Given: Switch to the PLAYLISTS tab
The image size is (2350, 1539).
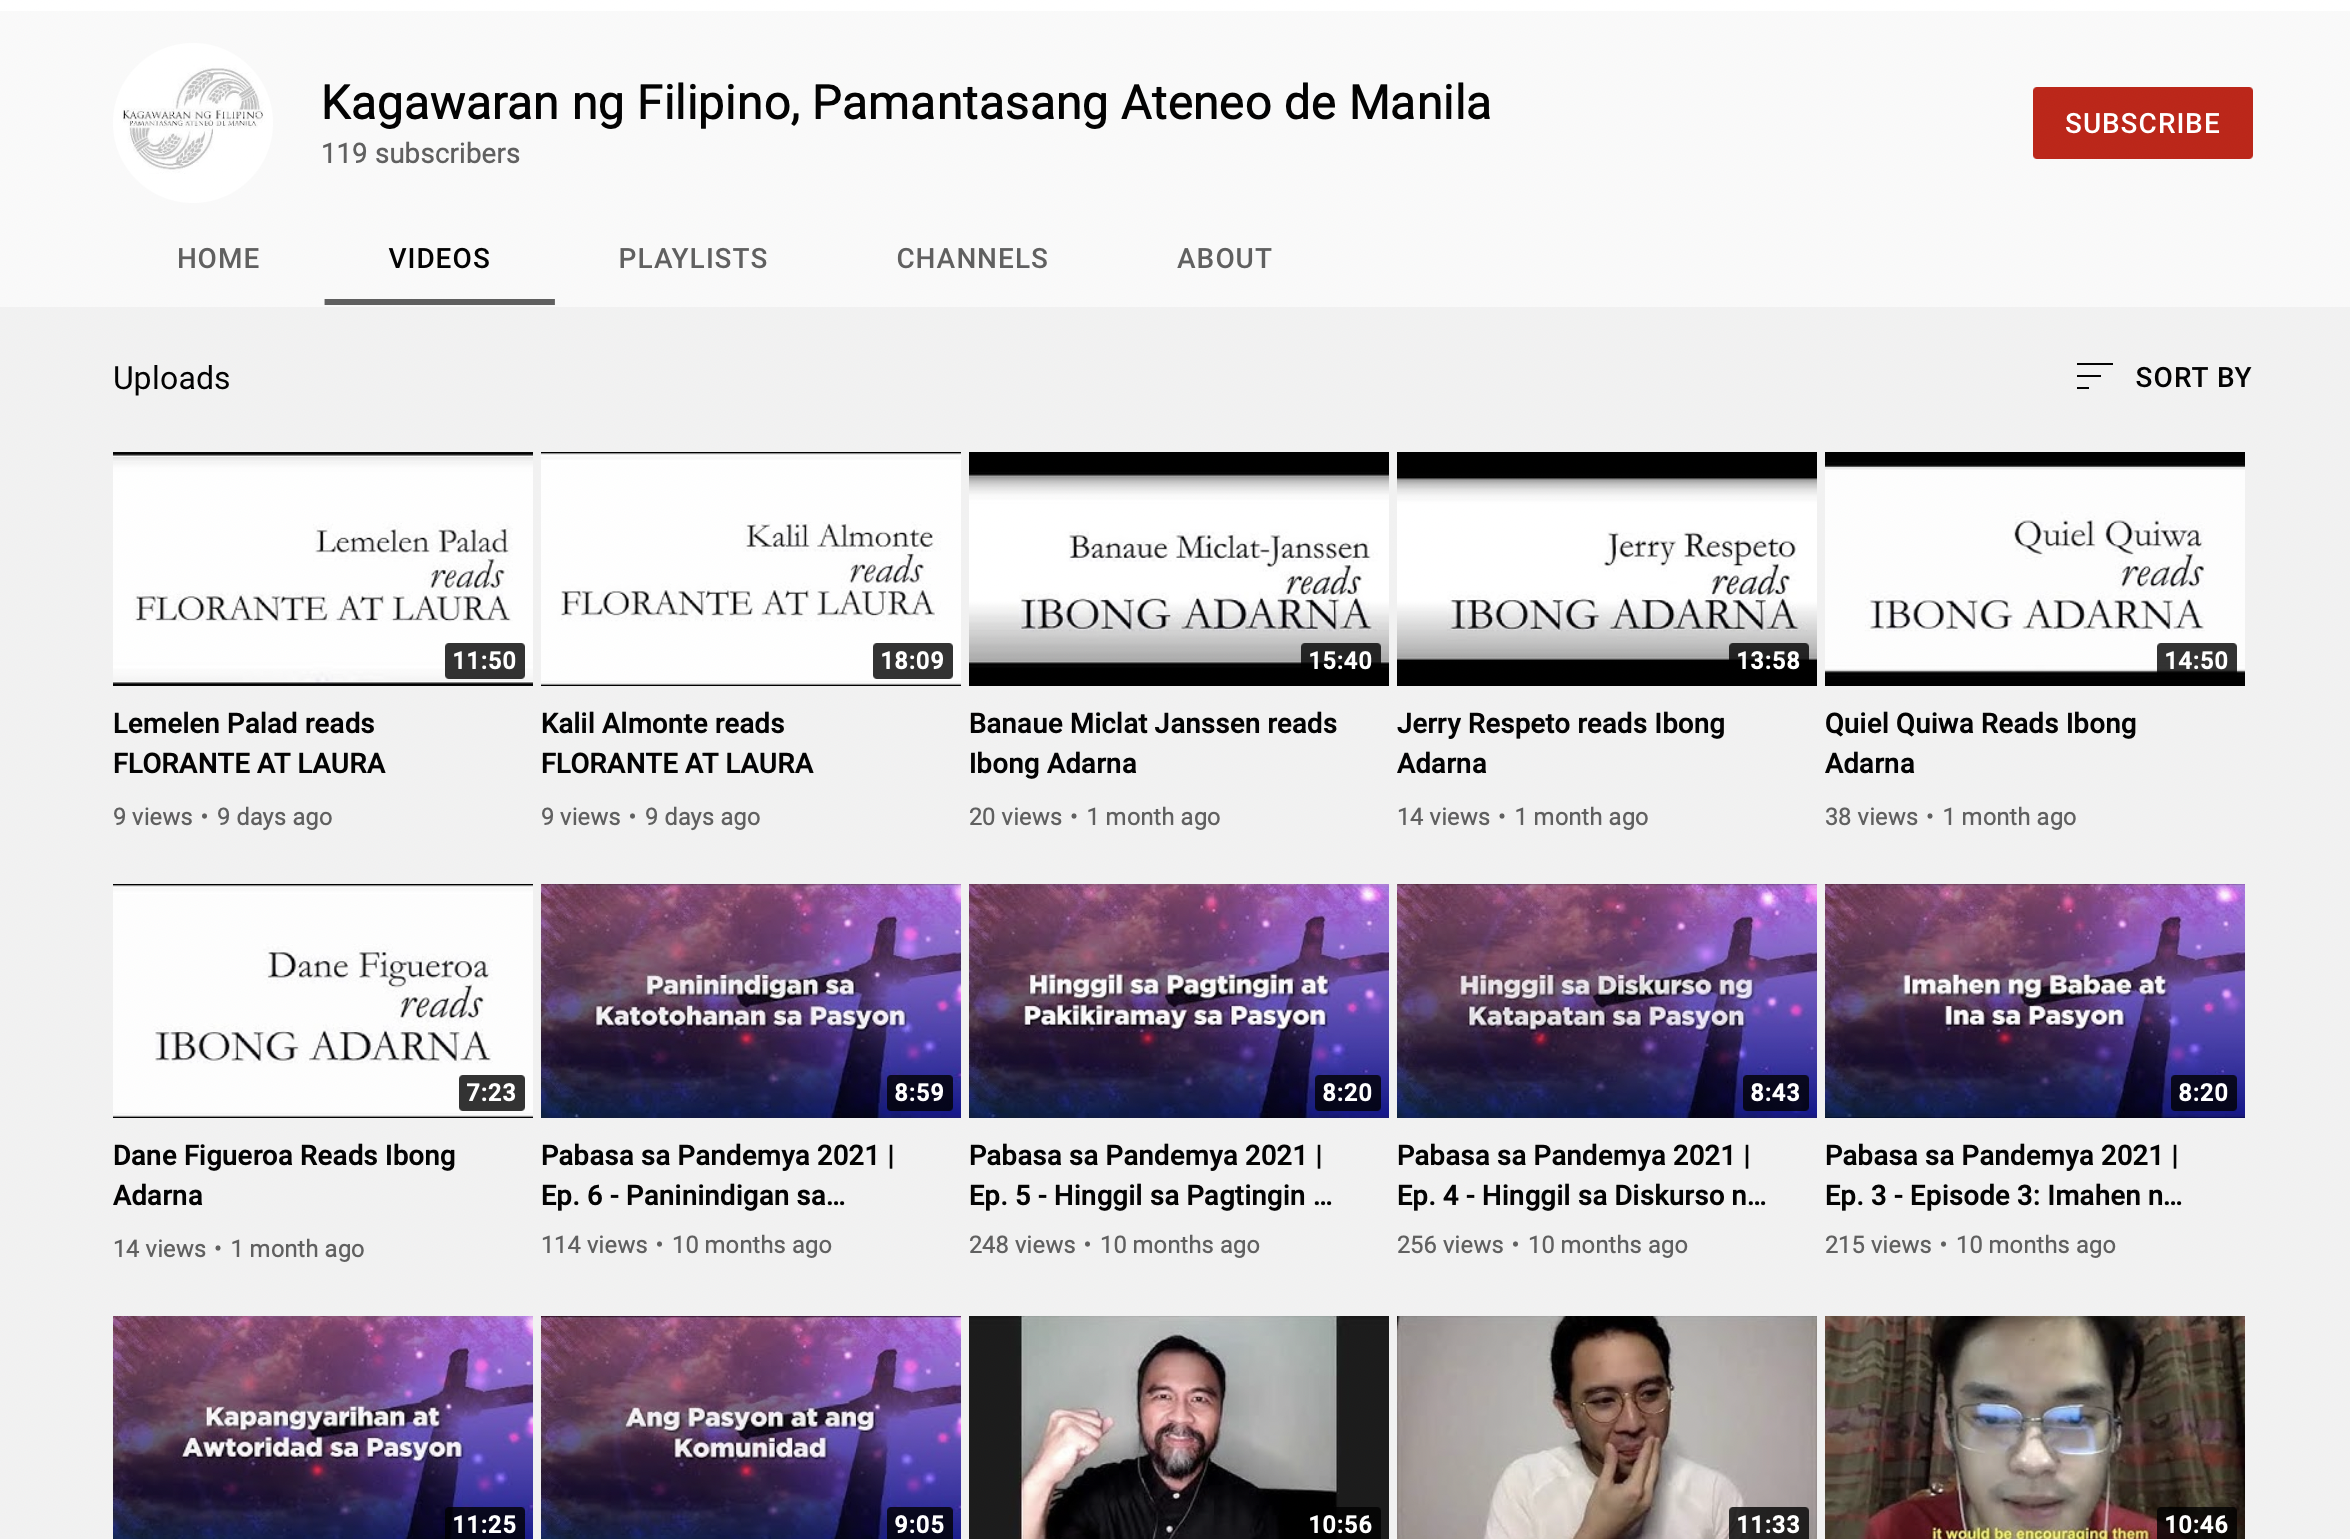Looking at the screenshot, I should coord(692,258).
